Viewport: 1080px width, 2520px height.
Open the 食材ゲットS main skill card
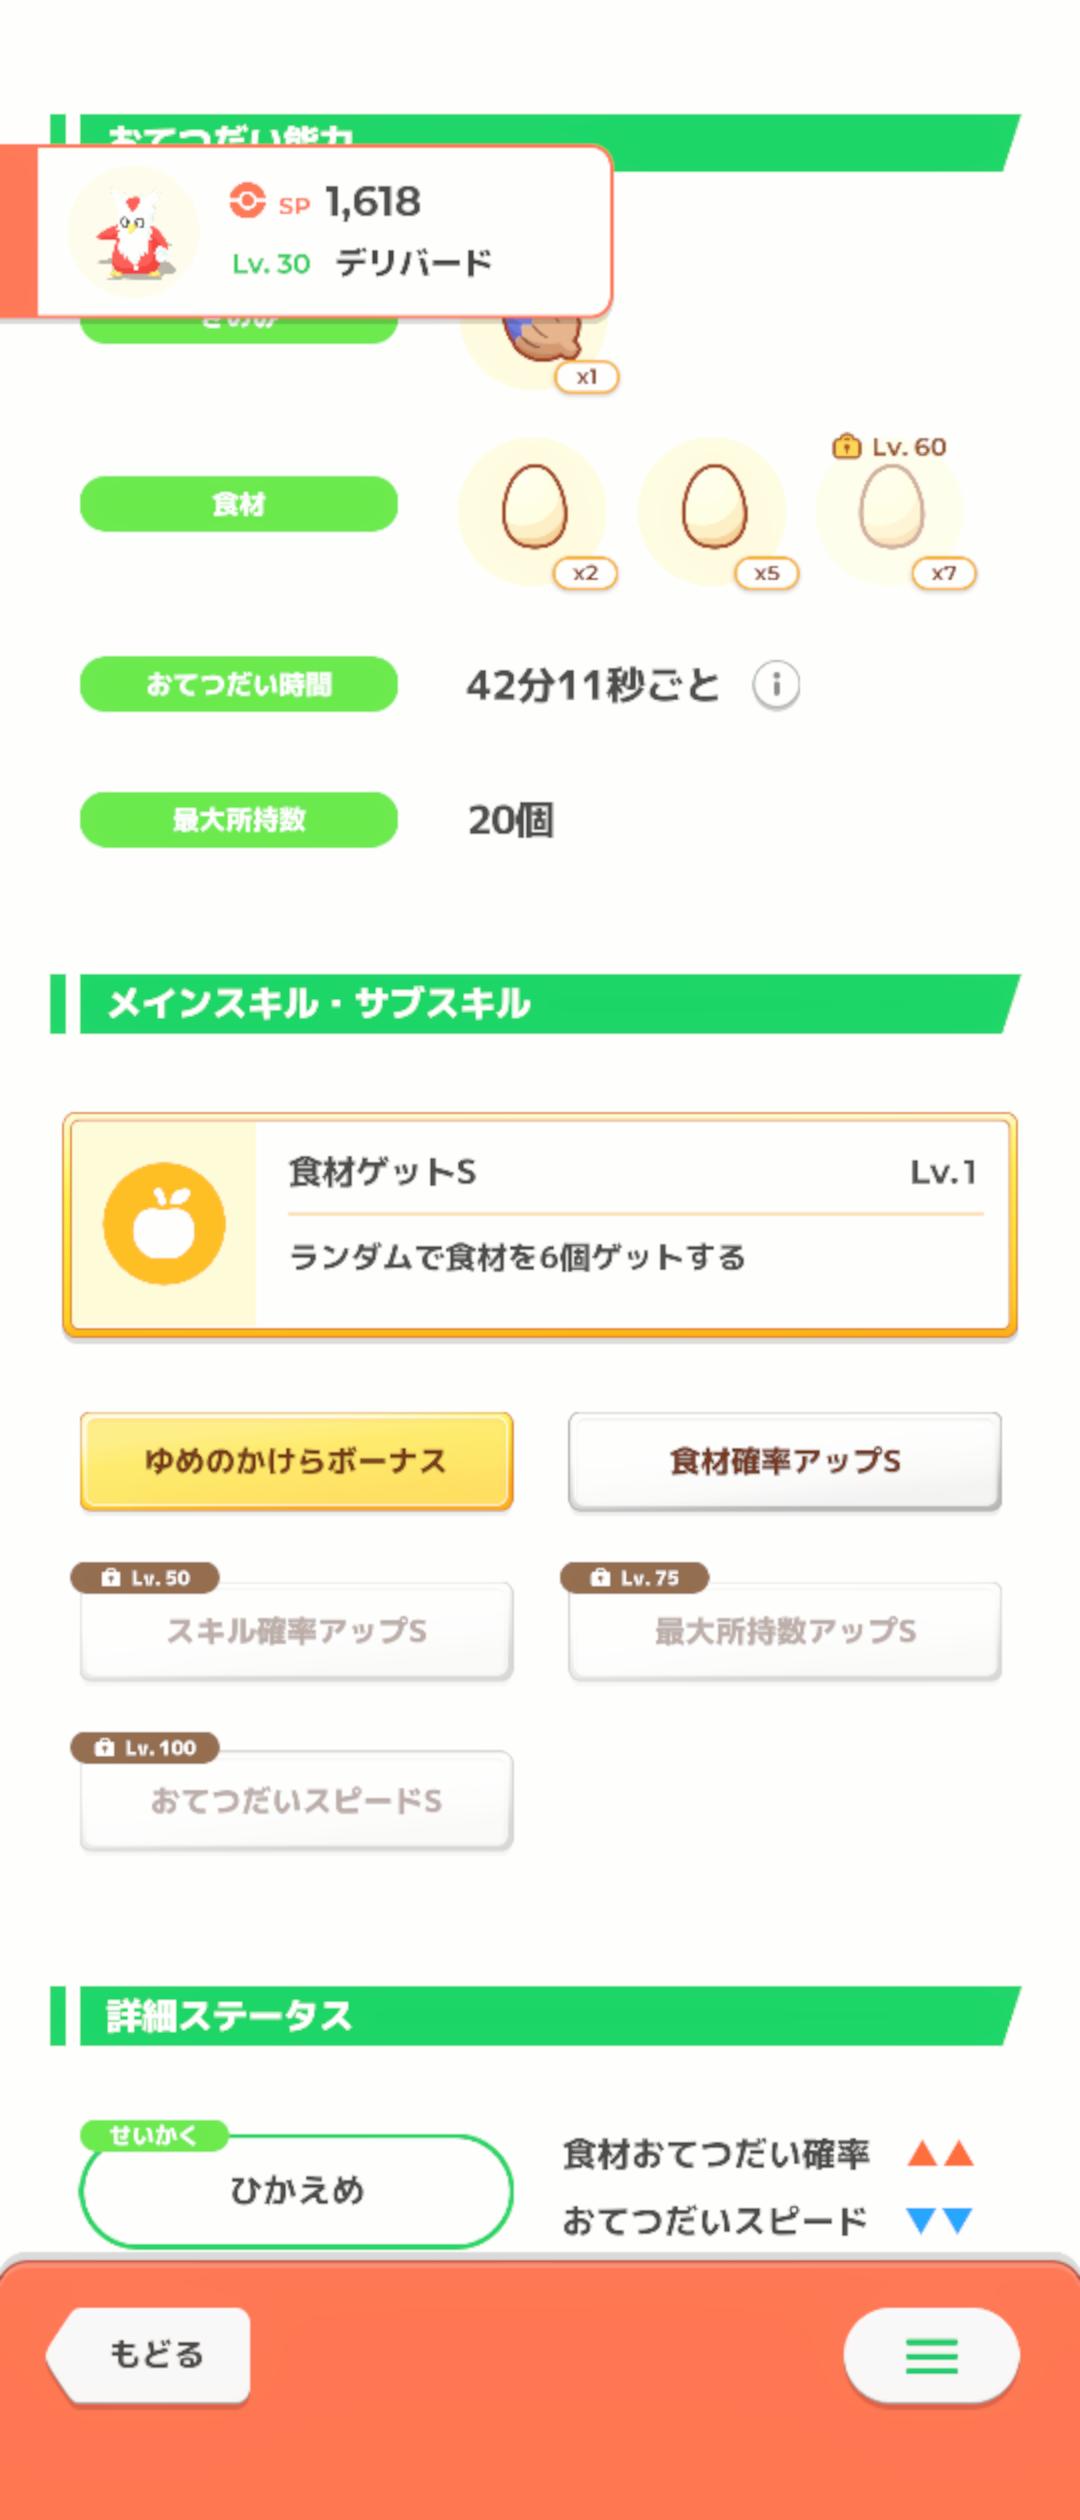pyautogui.click(x=540, y=1225)
